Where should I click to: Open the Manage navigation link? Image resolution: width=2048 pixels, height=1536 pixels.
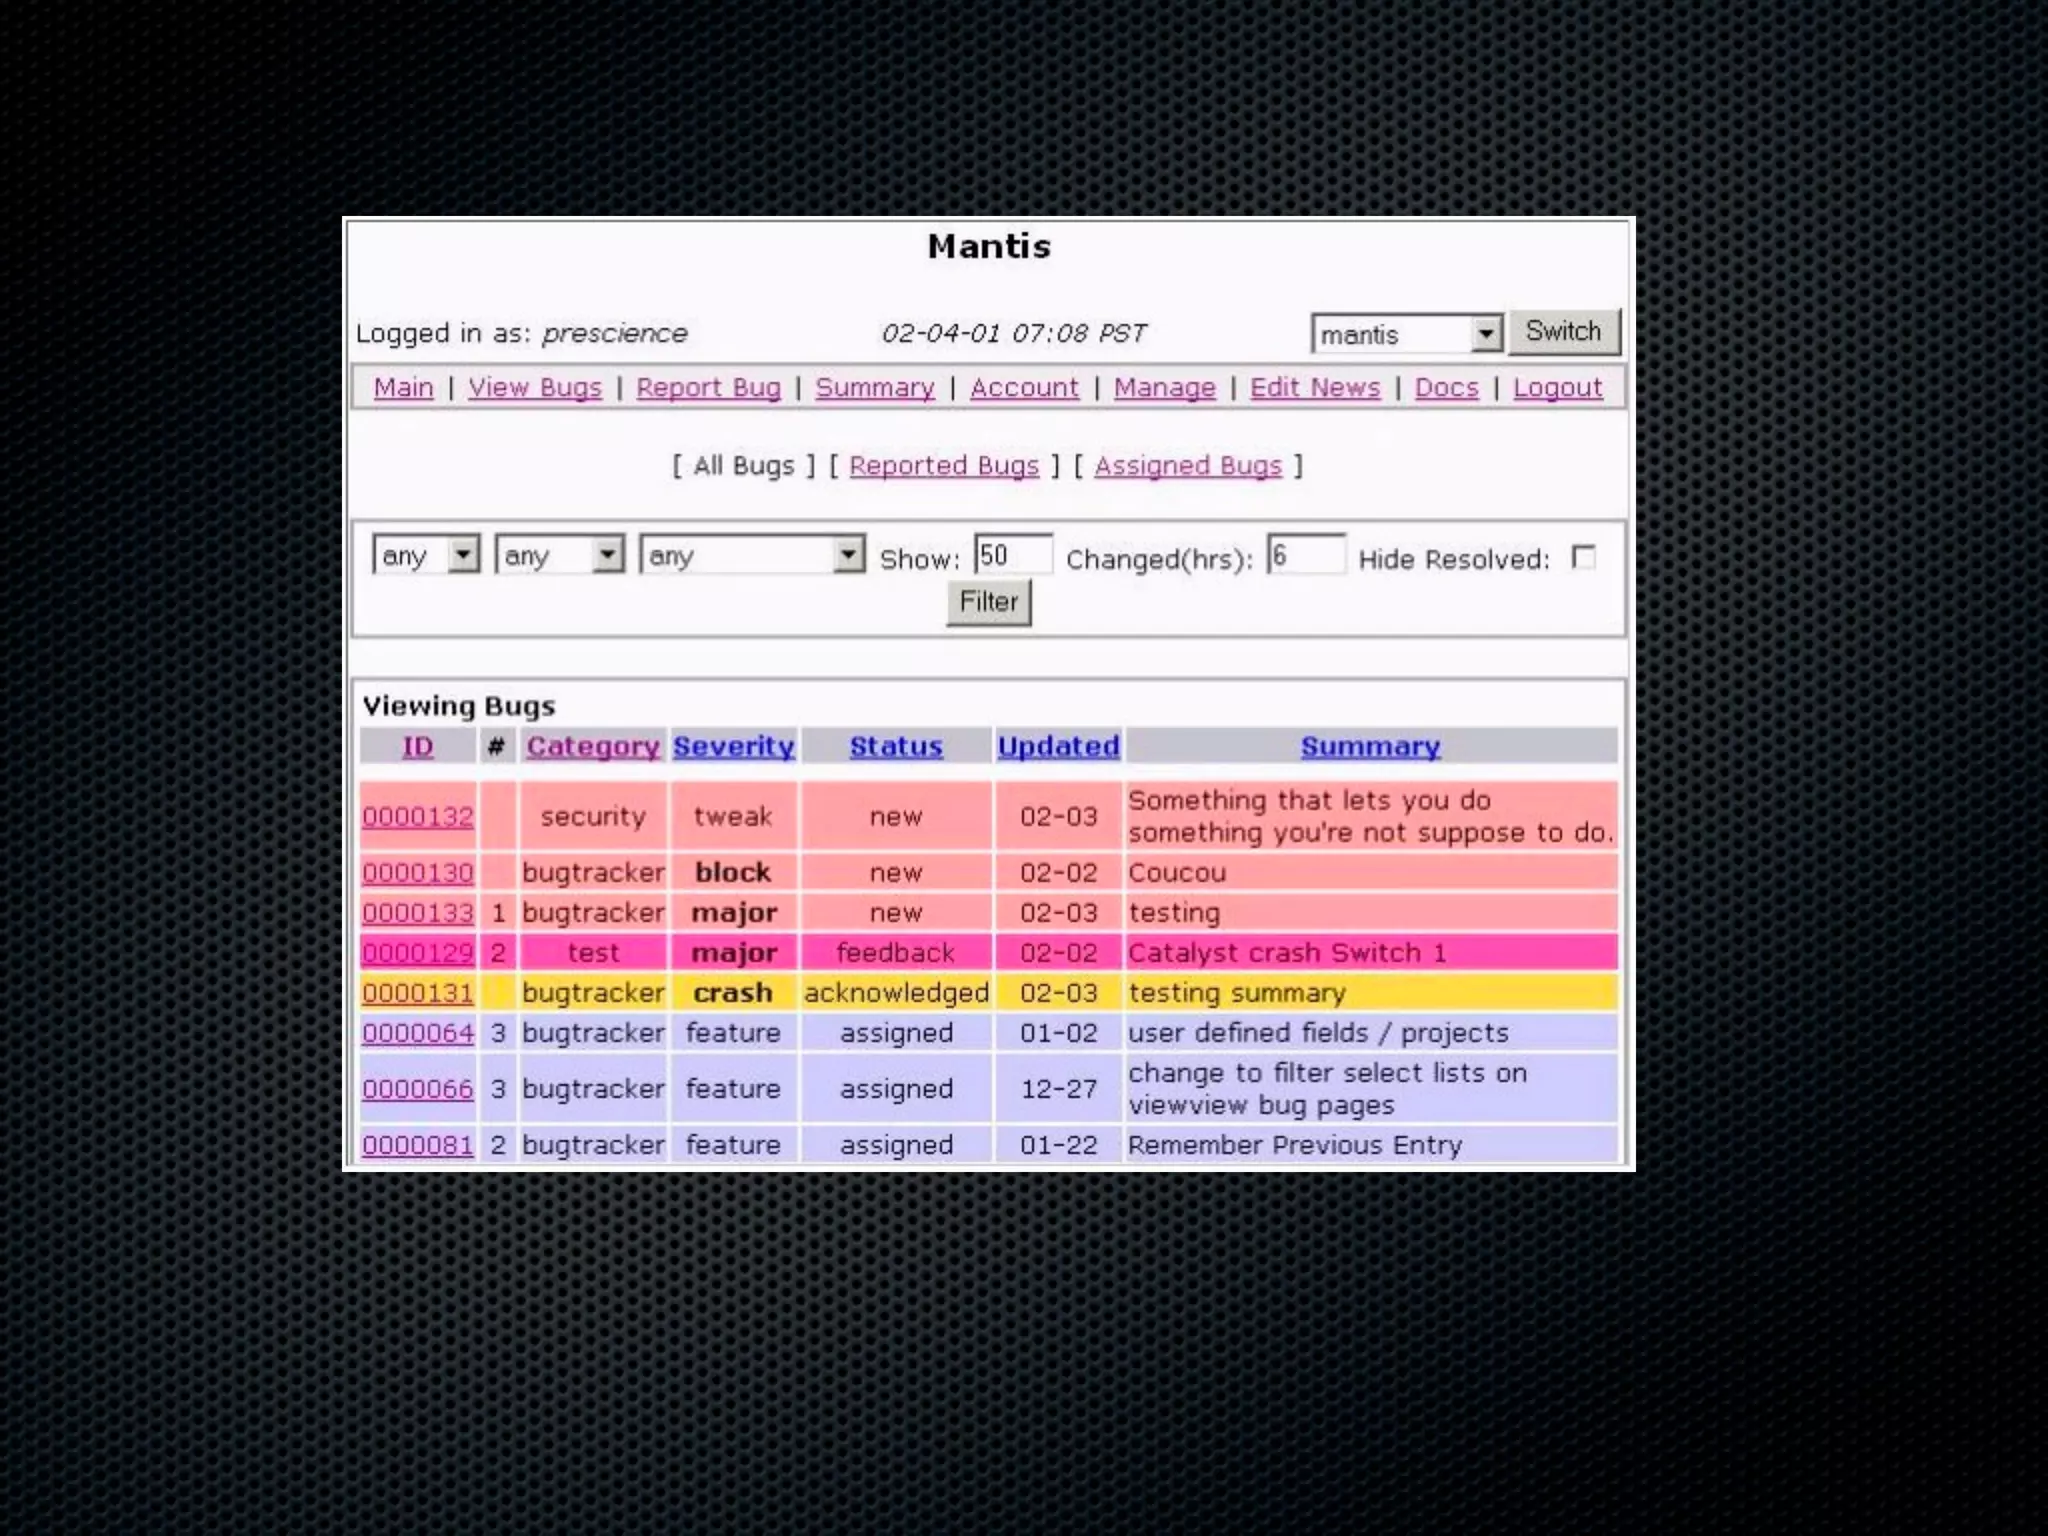pyautogui.click(x=1164, y=387)
